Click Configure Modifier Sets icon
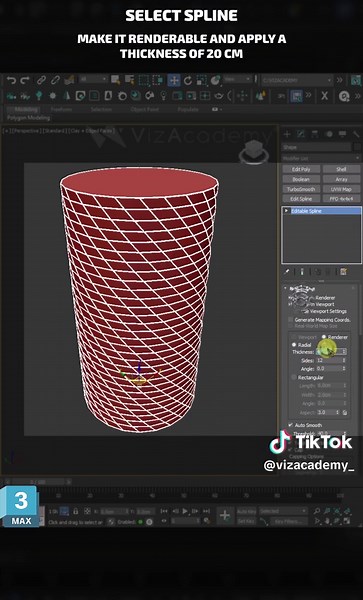Image resolution: width=363 pixels, height=600 pixels. point(343,272)
